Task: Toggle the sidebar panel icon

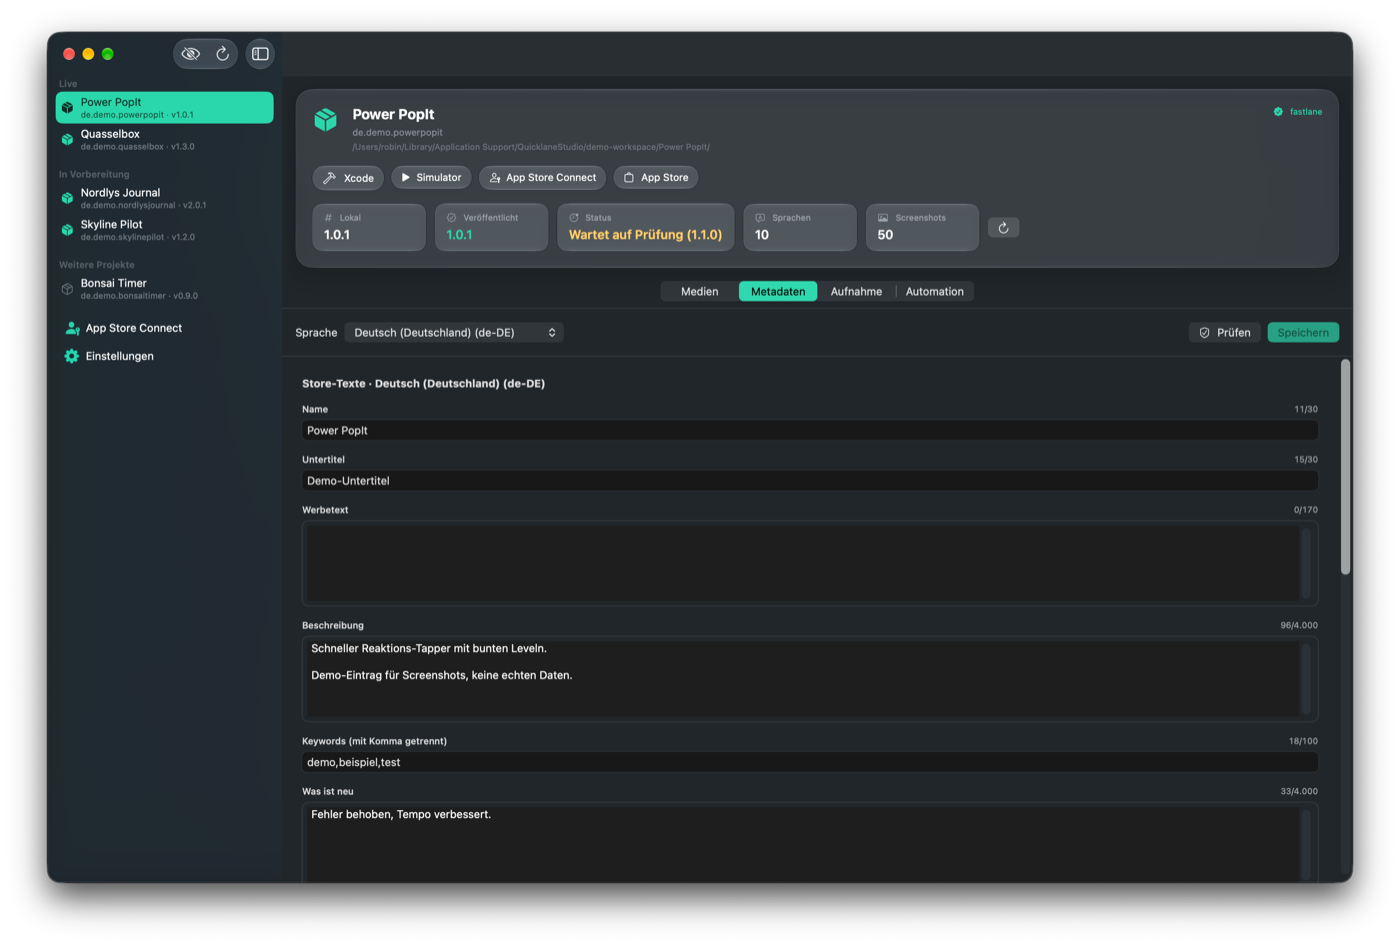Action: click(x=260, y=54)
